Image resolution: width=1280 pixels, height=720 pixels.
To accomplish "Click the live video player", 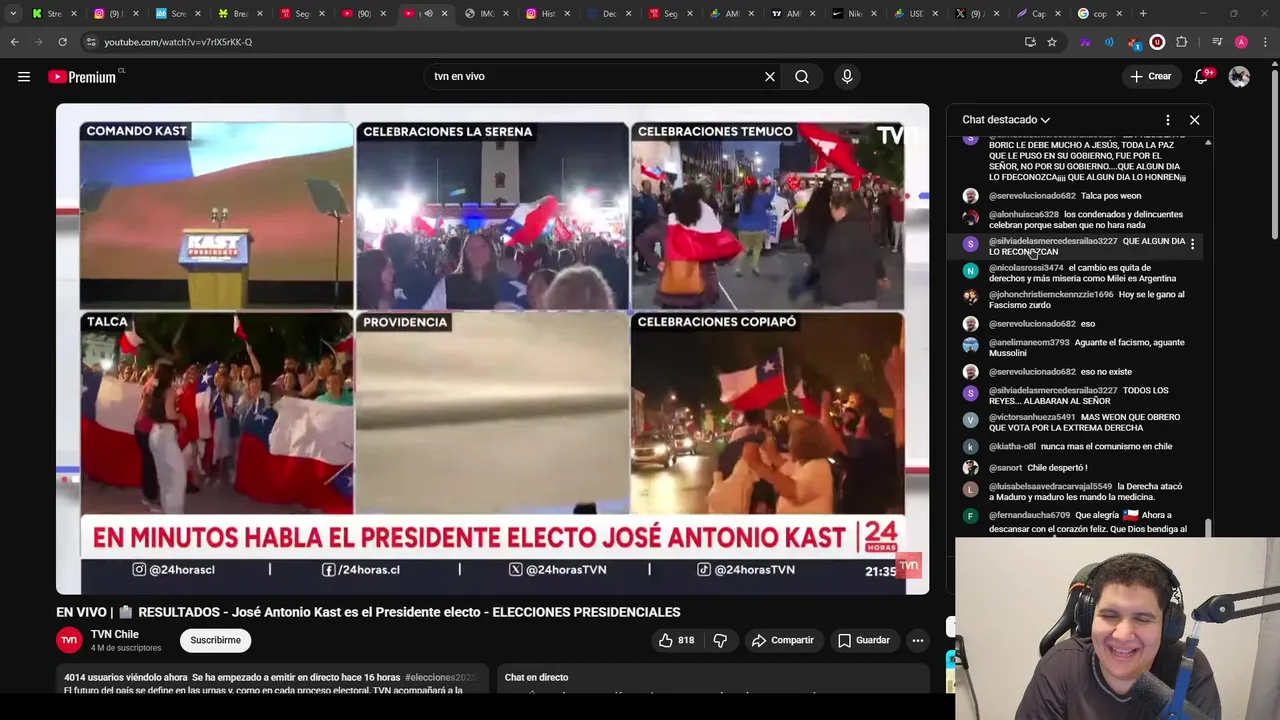I will (492, 349).
